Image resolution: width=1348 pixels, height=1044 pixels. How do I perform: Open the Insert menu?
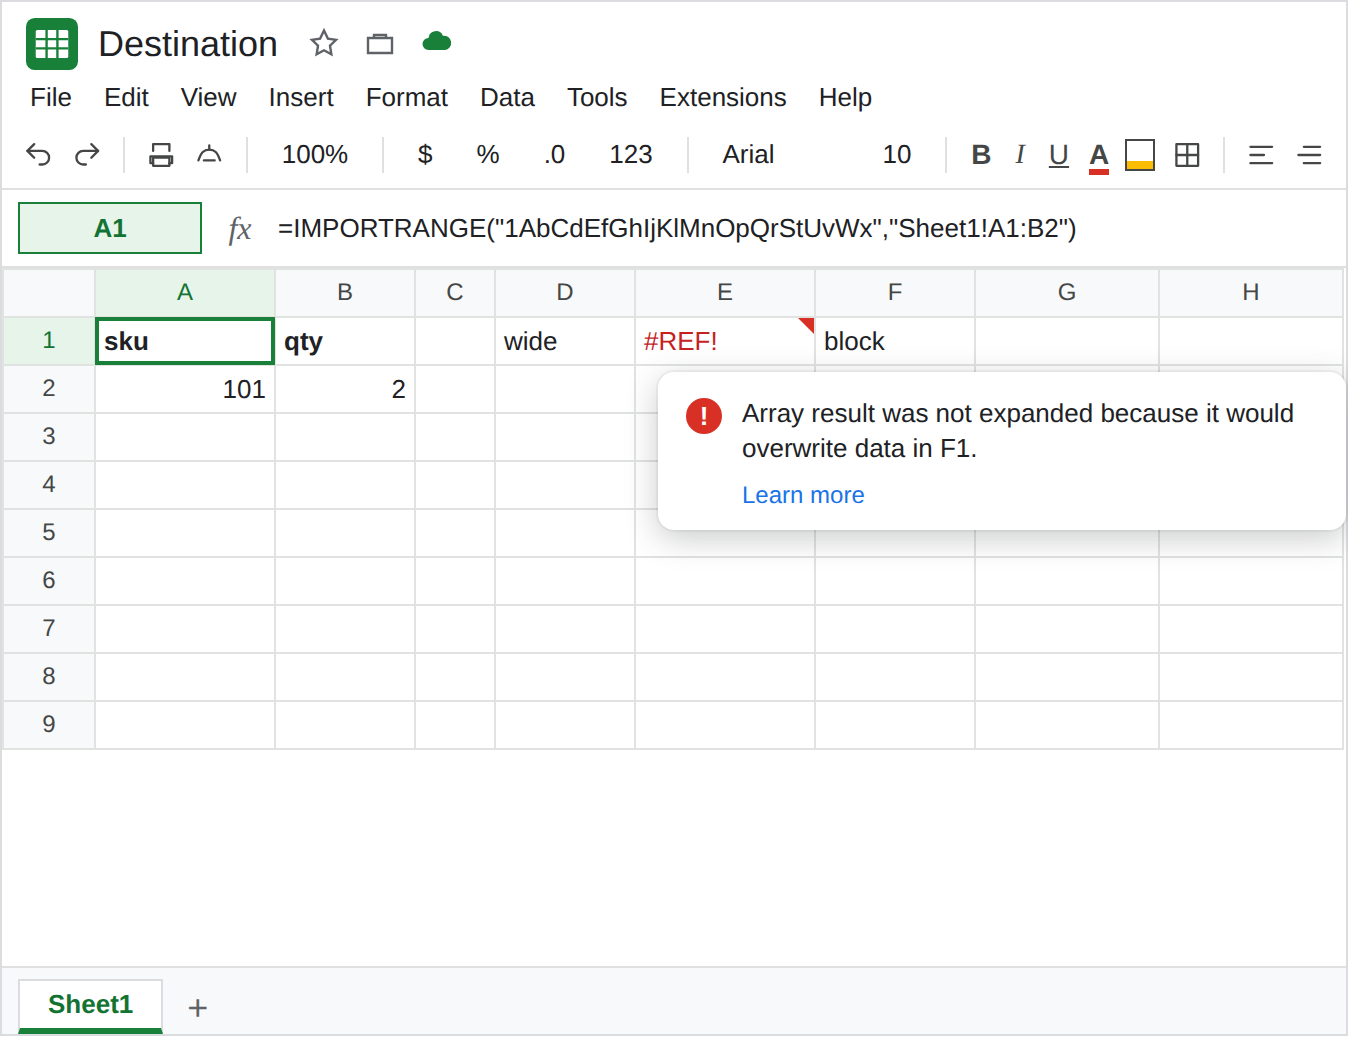301,97
